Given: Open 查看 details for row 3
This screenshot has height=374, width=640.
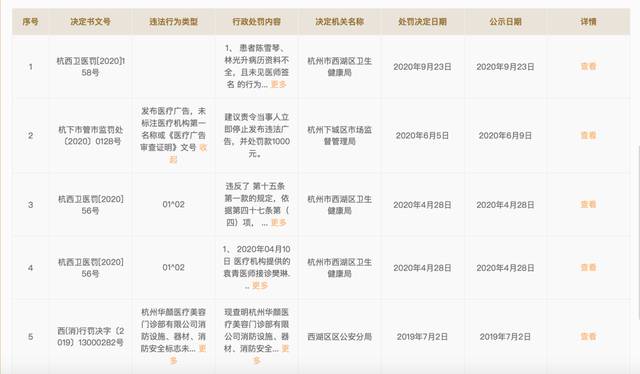Looking at the screenshot, I should [x=588, y=205].
